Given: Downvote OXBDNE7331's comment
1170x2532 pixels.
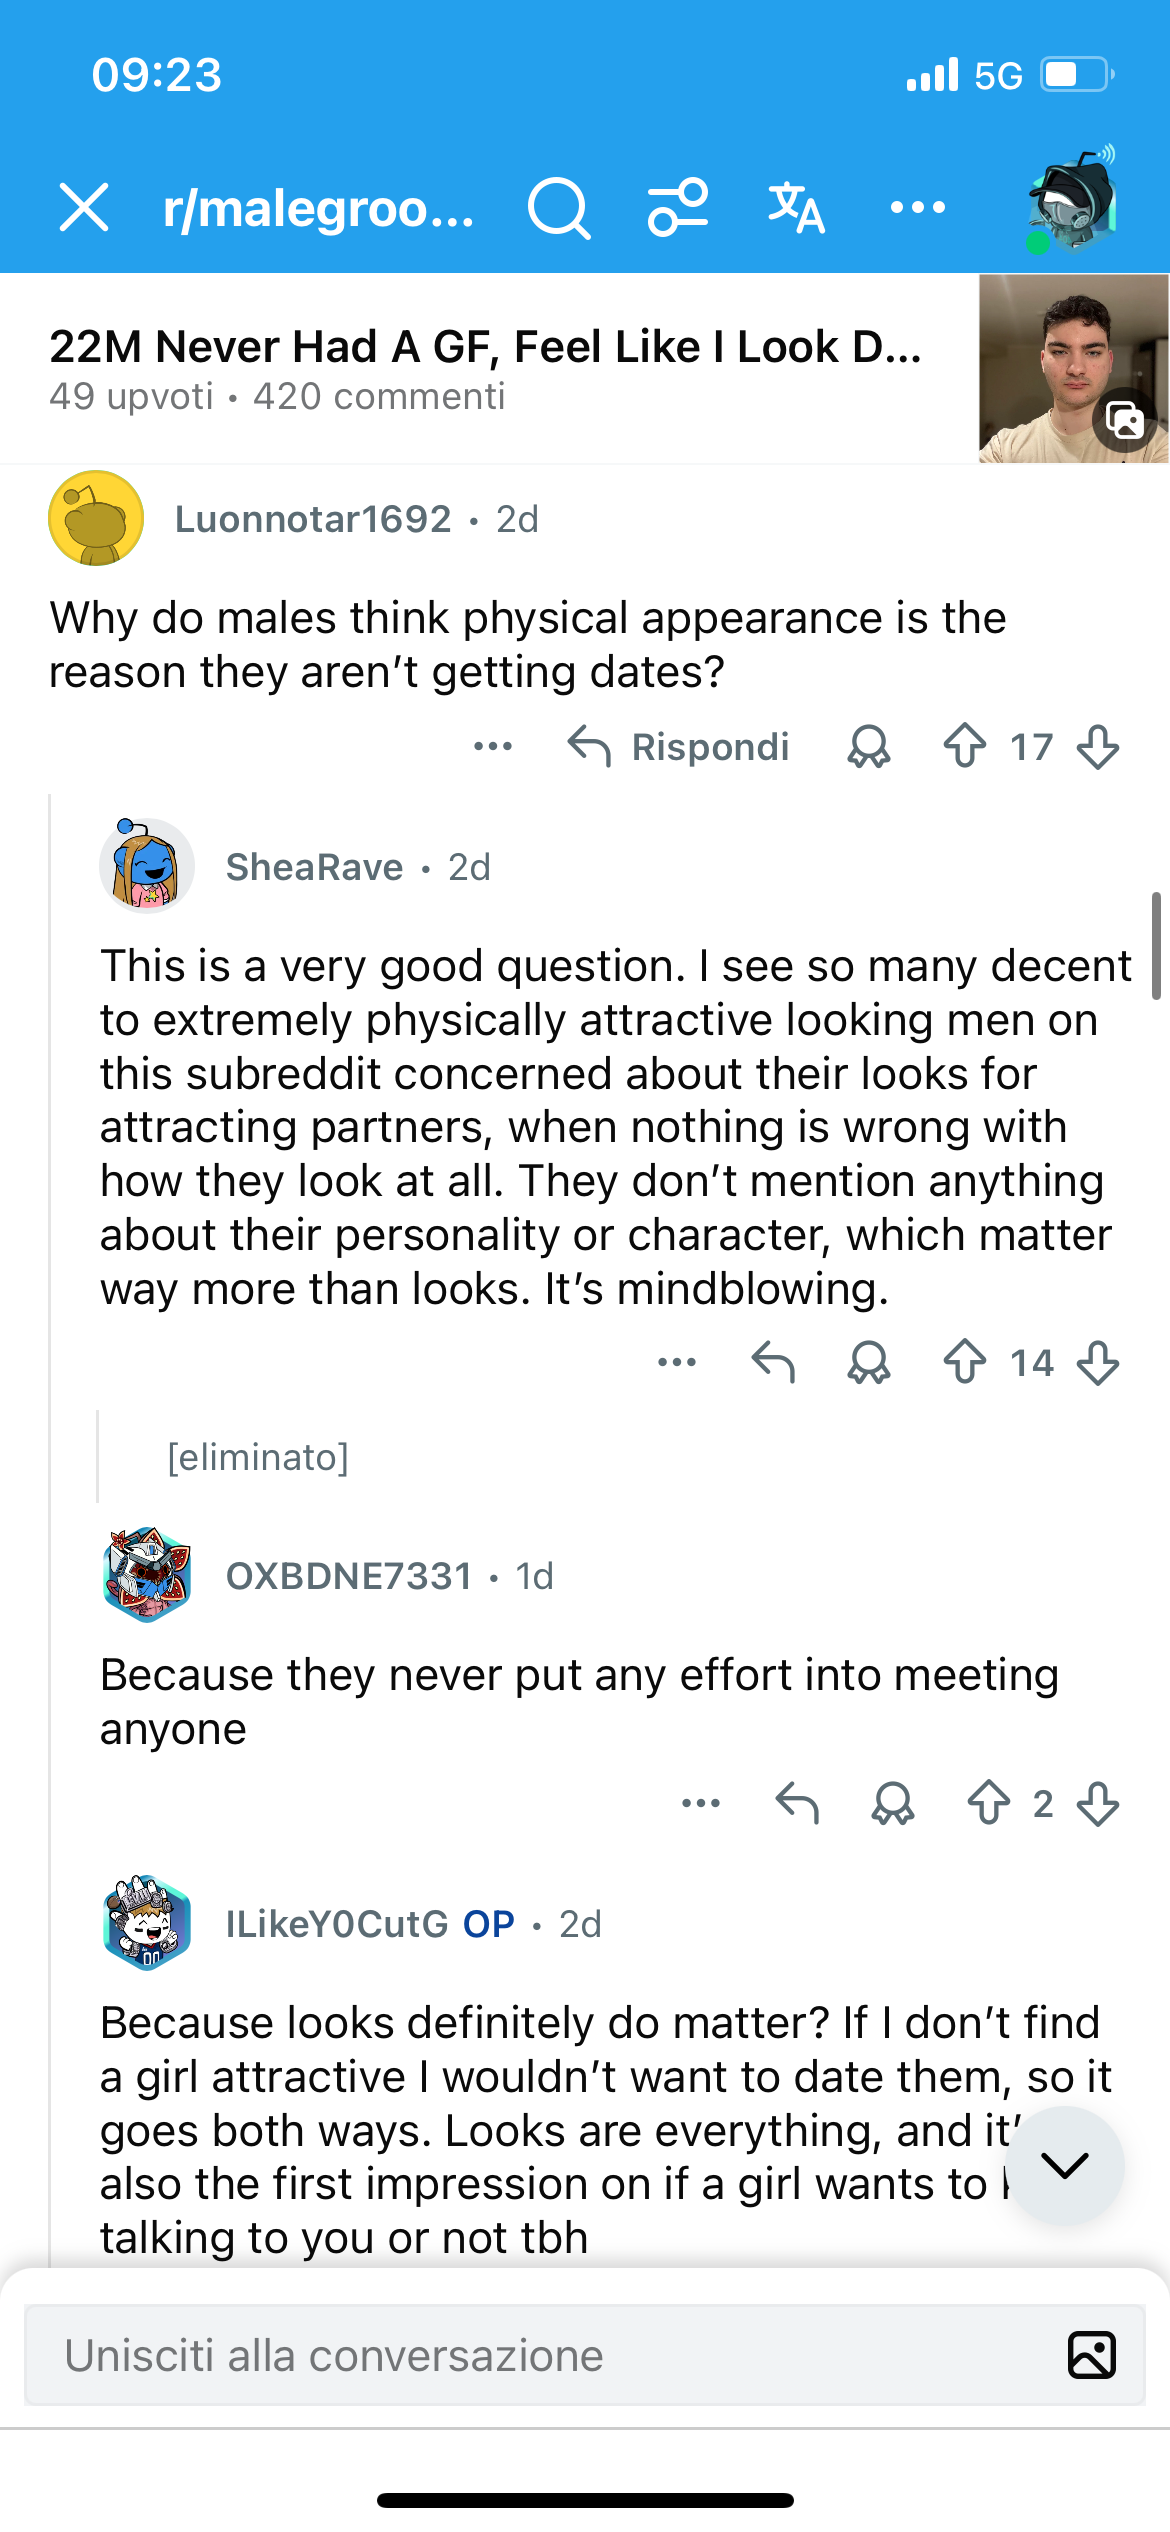Looking at the screenshot, I should 1098,1804.
